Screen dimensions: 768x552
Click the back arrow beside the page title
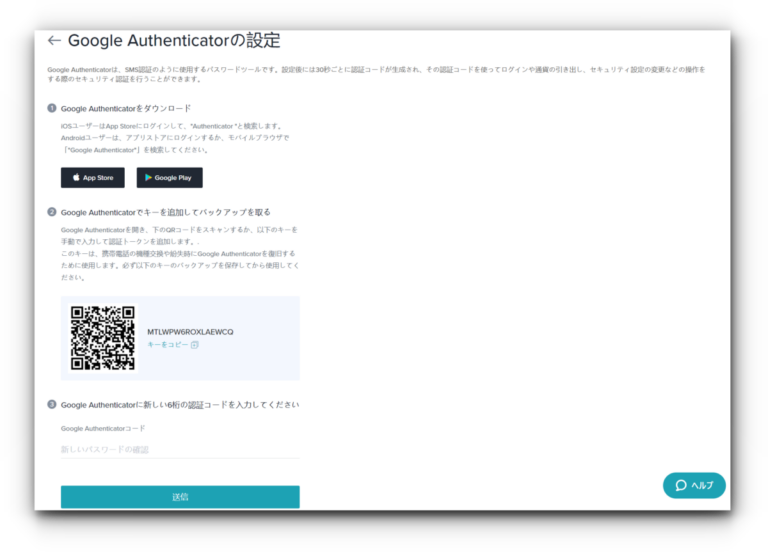54,41
